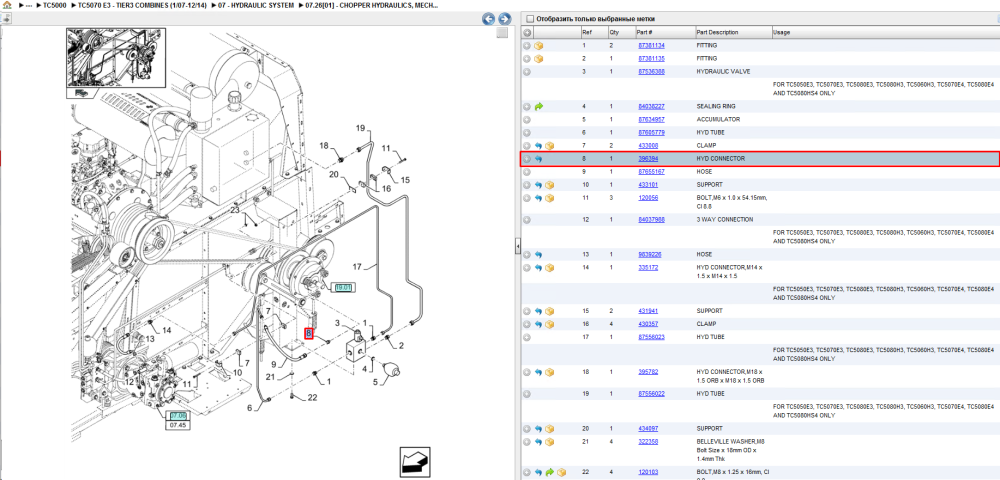
Task: Select the ACCUMULATOR description text
Action: pyautogui.click(x=718, y=119)
